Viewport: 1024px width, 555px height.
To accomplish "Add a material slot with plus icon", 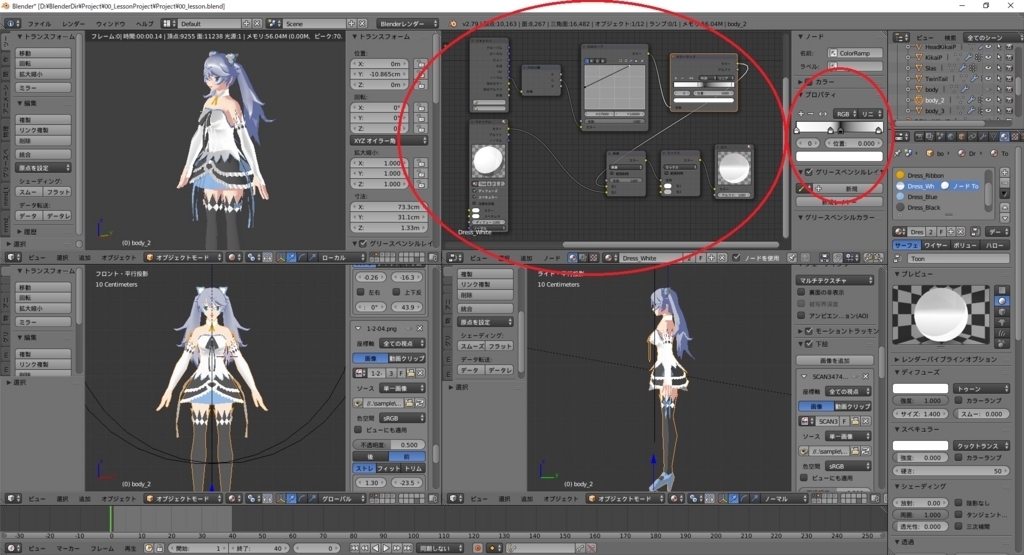I will click(1004, 173).
